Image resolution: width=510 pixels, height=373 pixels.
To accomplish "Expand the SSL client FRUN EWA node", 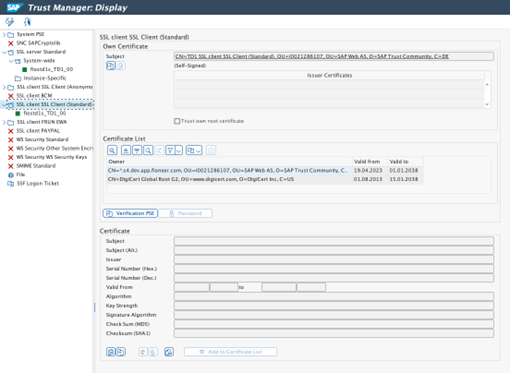I will coord(4,122).
